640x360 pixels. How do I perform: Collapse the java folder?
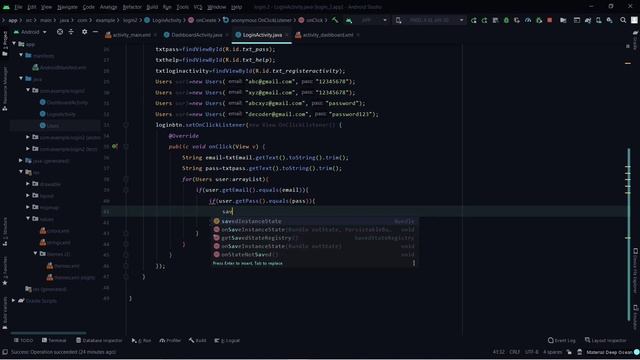pos(21,78)
